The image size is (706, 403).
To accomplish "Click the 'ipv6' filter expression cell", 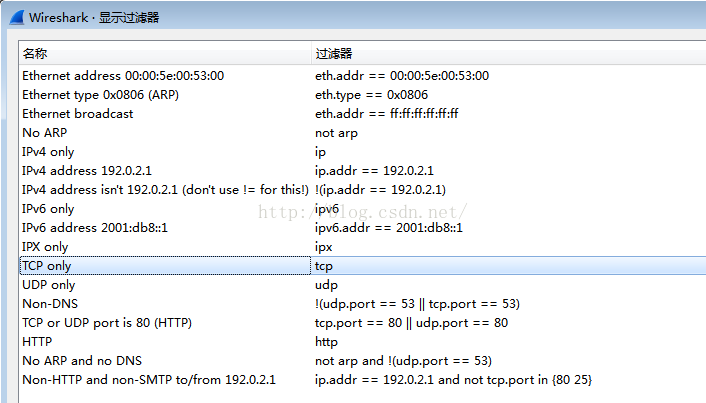I will pyautogui.click(x=327, y=209).
